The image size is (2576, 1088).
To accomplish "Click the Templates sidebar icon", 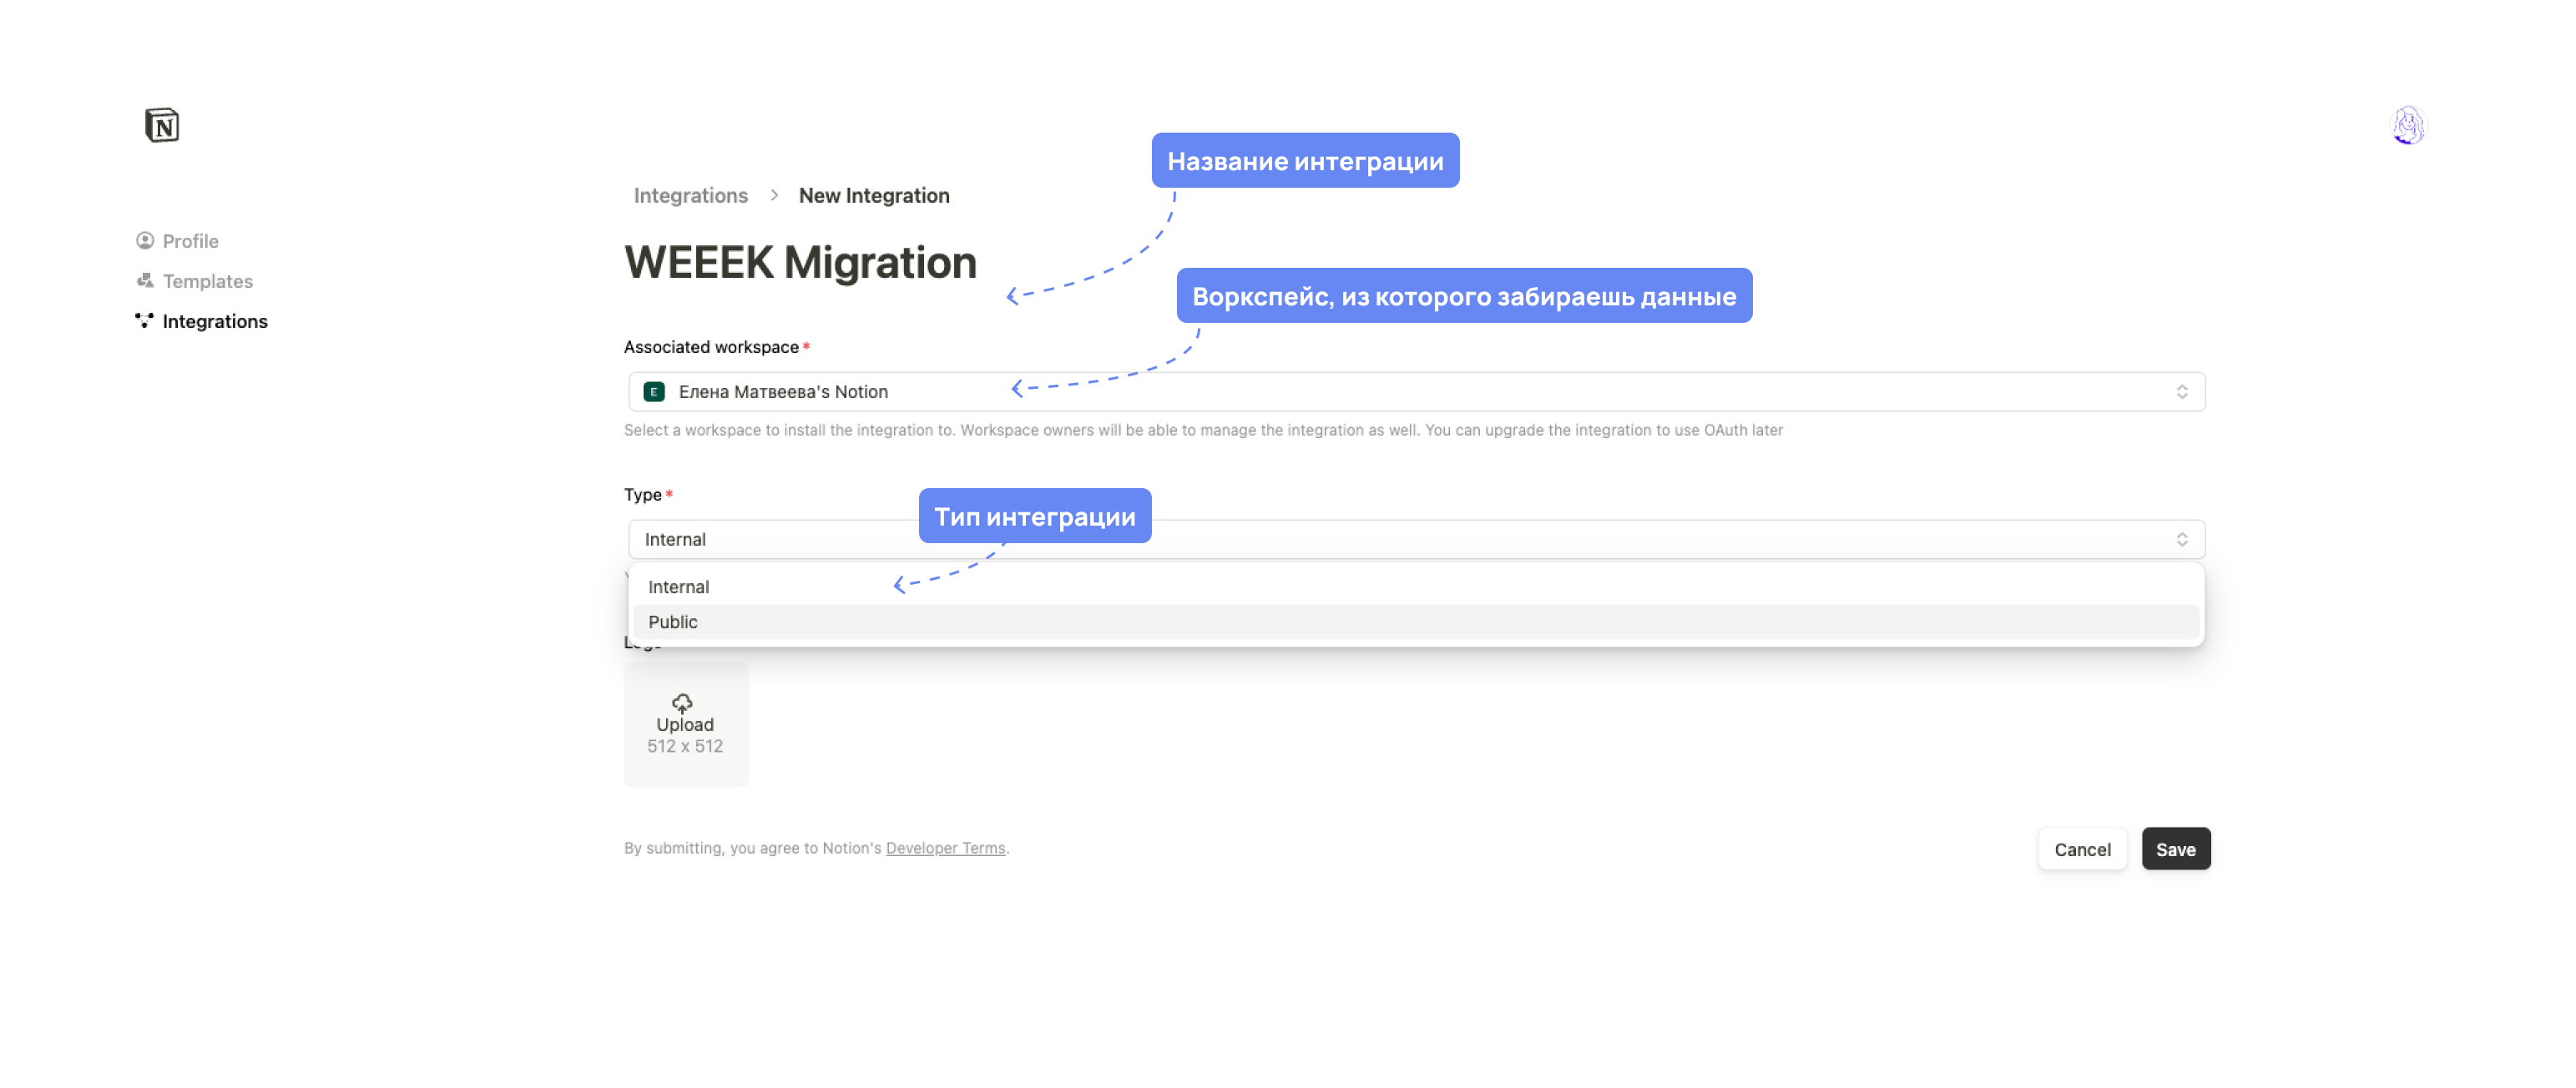I will tap(145, 281).
